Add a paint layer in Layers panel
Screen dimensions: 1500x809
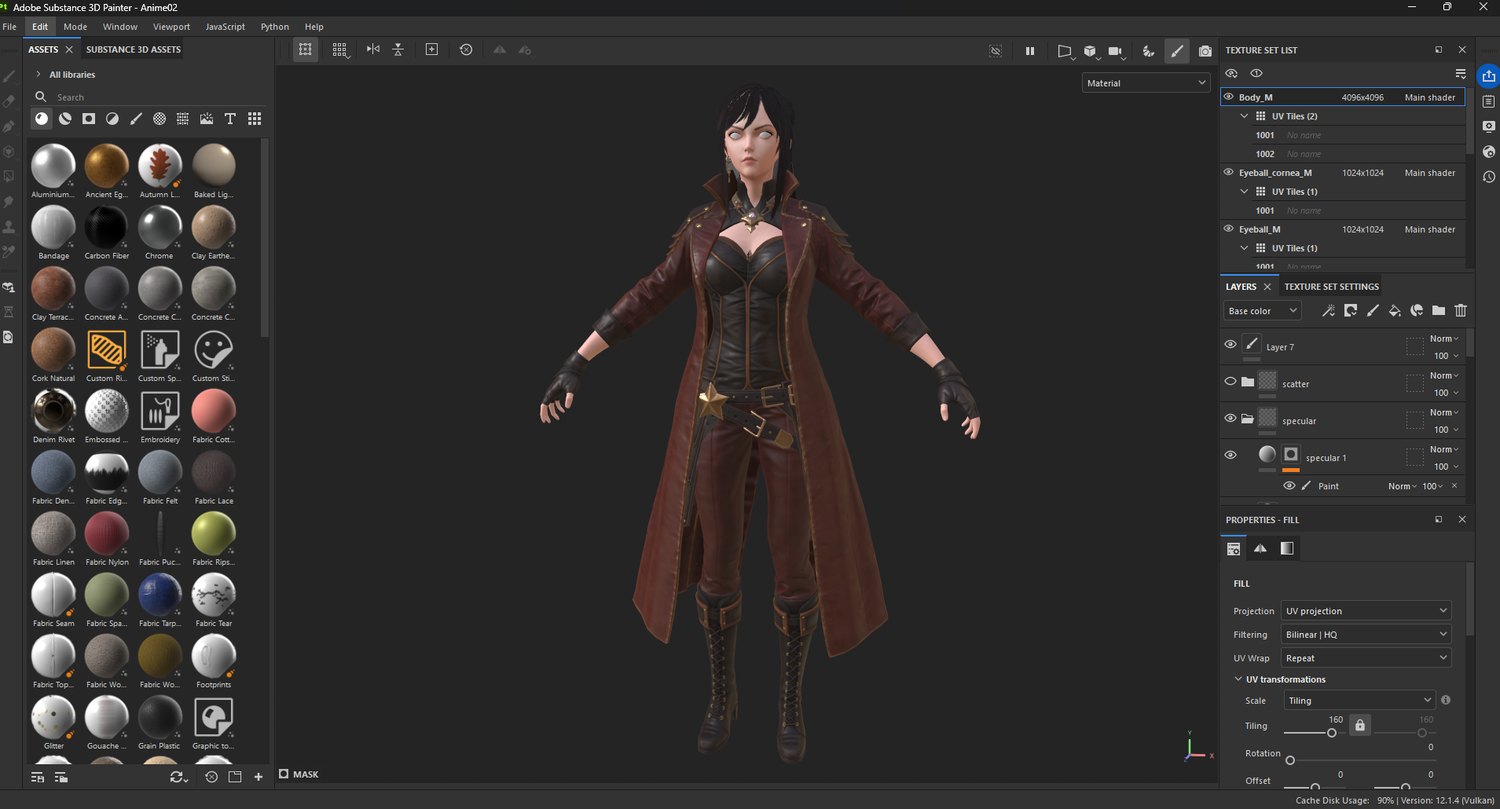tap(1372, 311)
